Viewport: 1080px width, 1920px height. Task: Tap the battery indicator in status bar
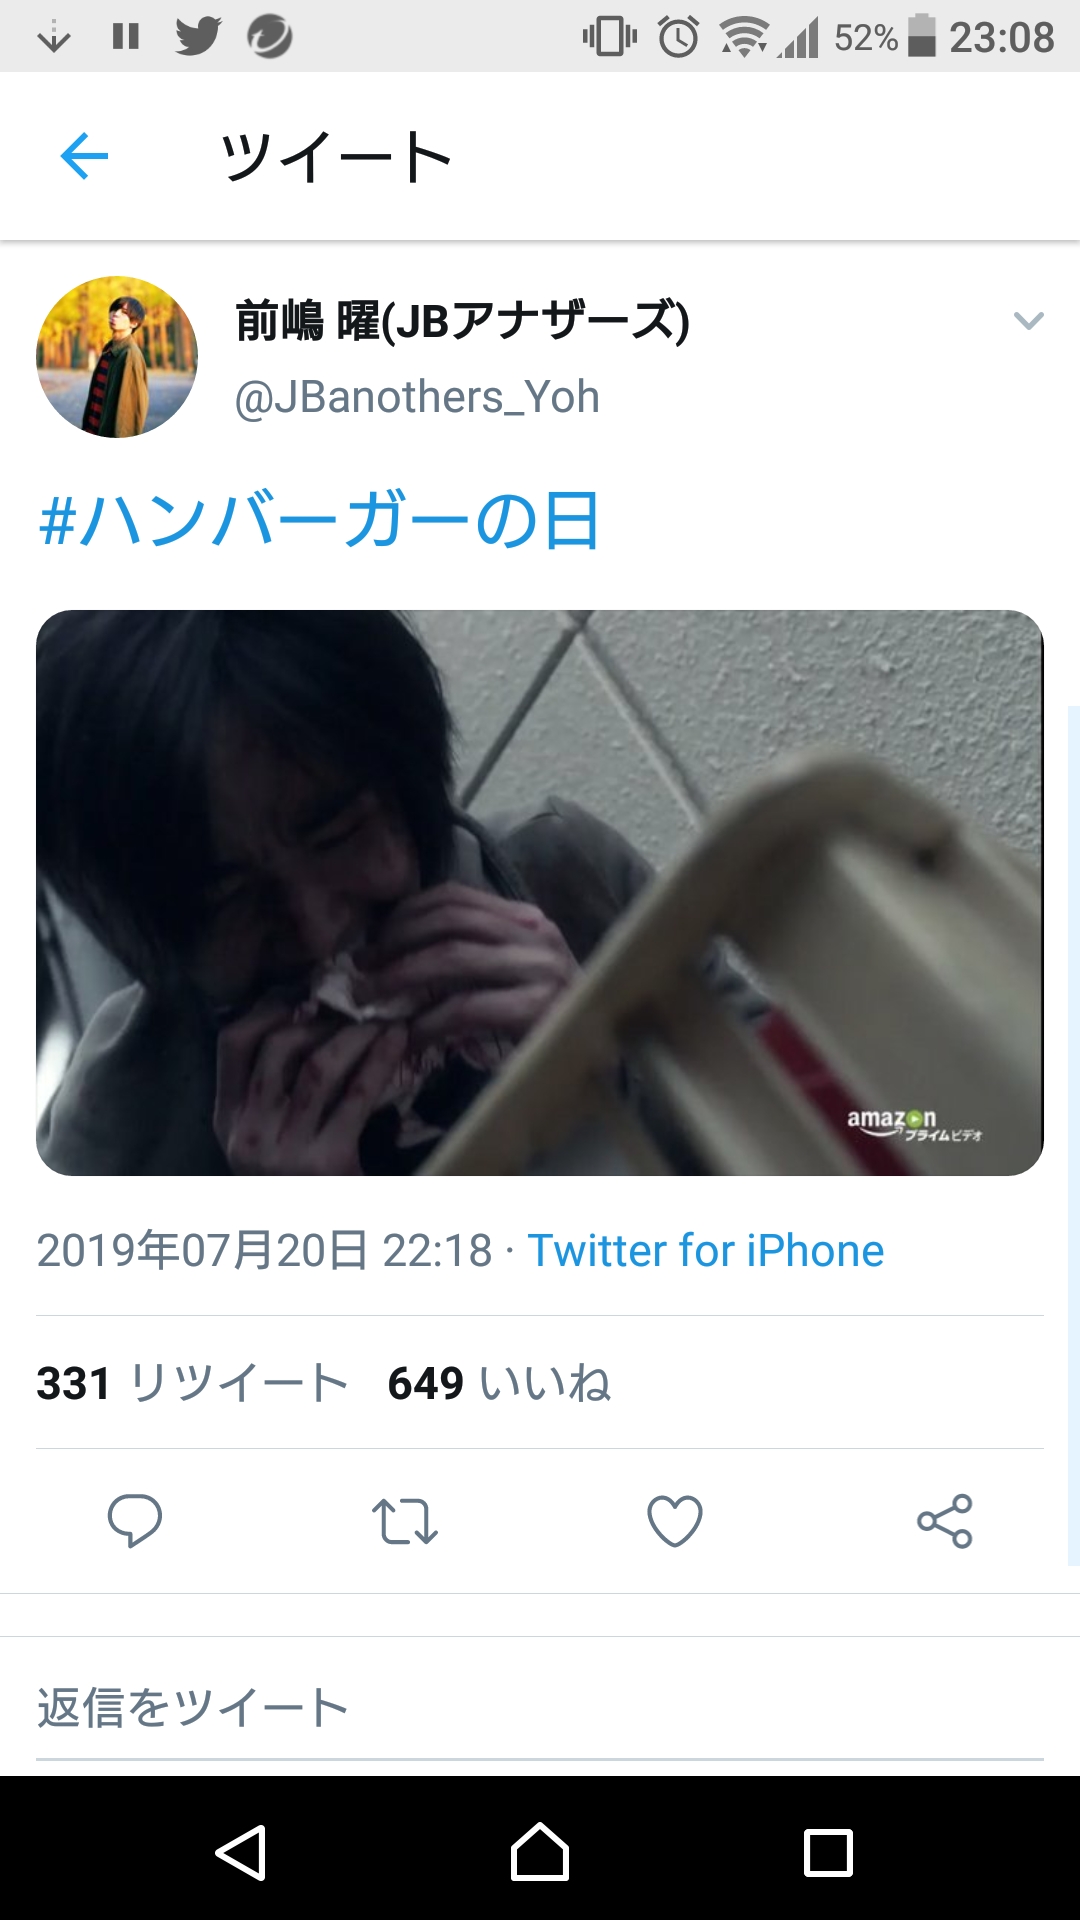click(x=921, y=36)
